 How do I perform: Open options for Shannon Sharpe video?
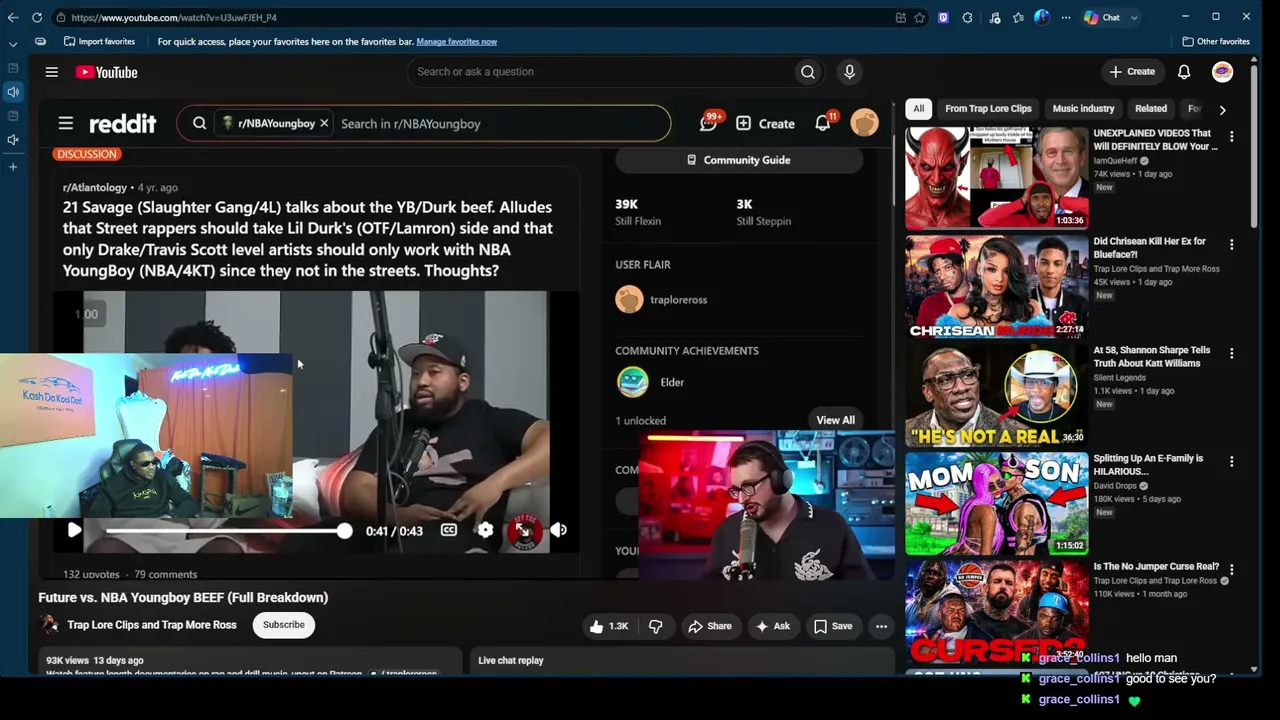tap(1232, 353)
